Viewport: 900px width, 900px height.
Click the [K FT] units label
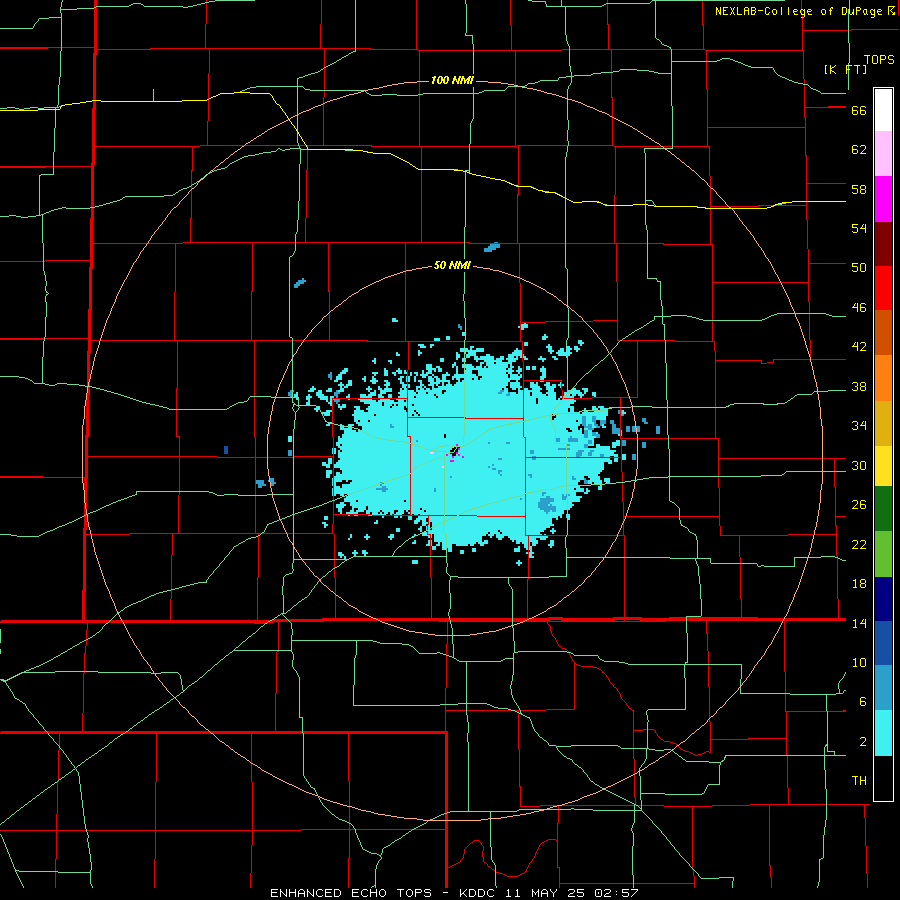pos(845,69)
